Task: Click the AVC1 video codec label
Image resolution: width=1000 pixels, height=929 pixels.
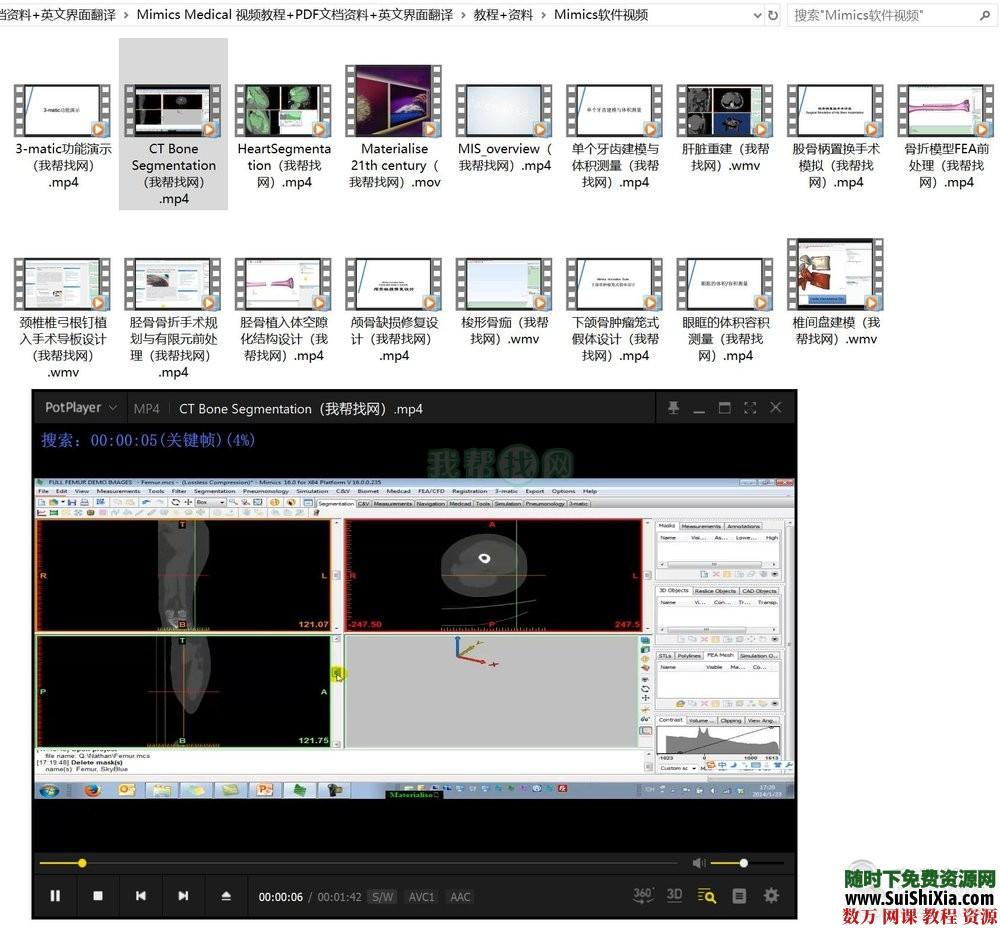Action: tap(421, 897)
